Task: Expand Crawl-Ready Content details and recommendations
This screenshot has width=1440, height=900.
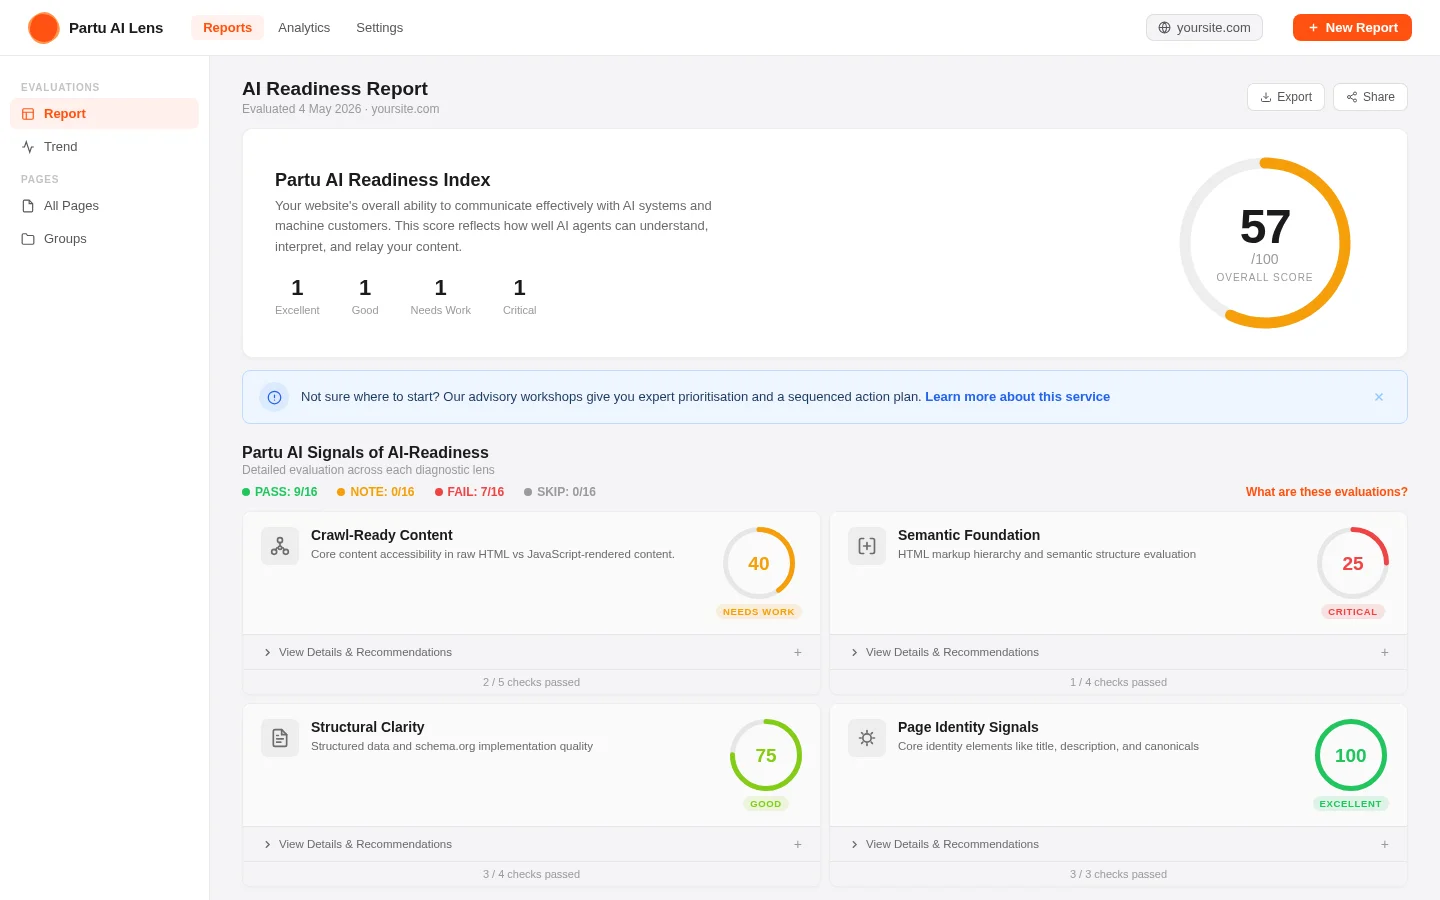Action: pos(531,652)
